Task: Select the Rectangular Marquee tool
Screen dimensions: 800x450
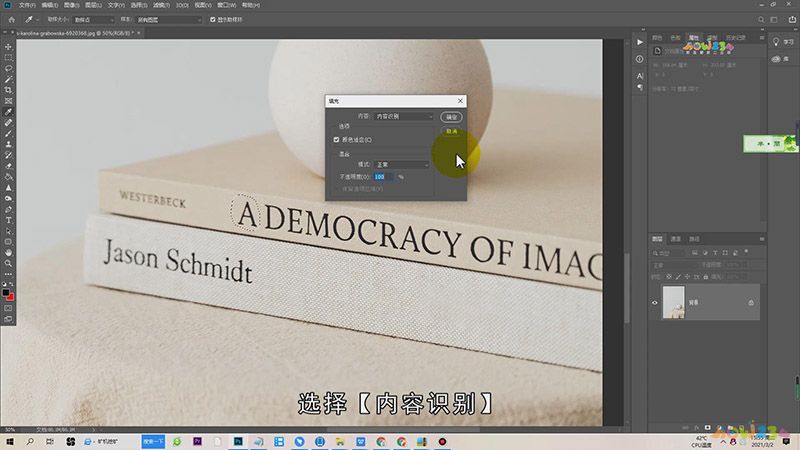Action: point(8,57)
